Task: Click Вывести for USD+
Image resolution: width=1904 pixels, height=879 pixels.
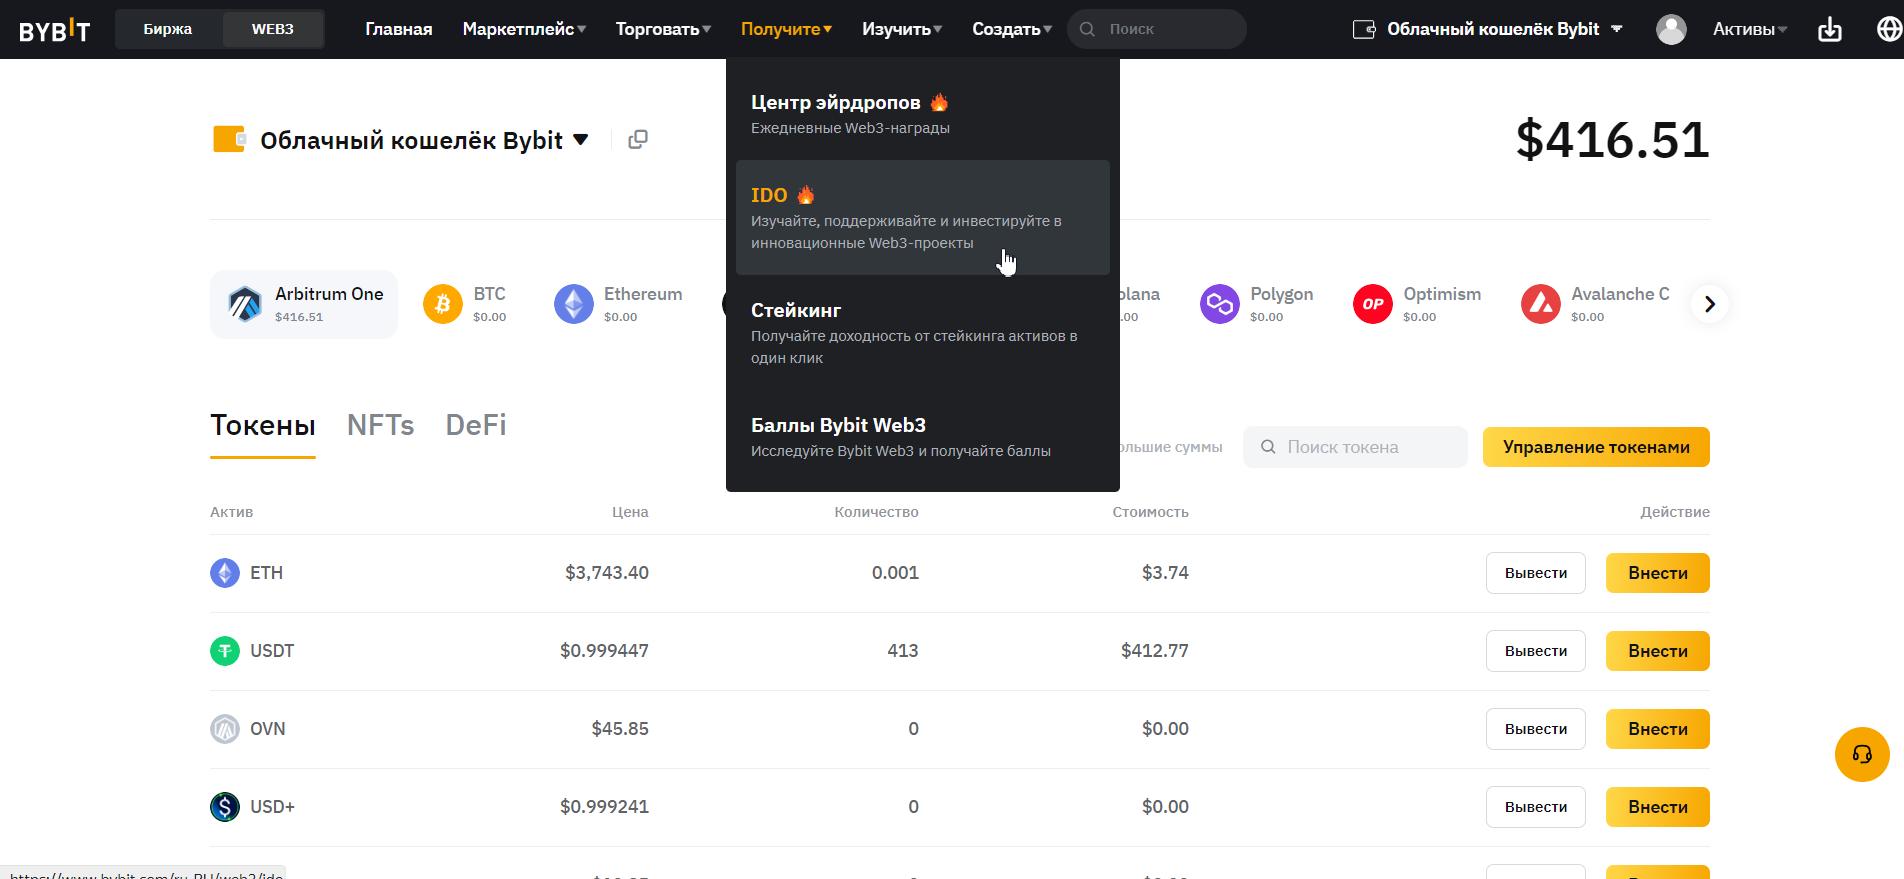Action: (x=1536, y=807)
